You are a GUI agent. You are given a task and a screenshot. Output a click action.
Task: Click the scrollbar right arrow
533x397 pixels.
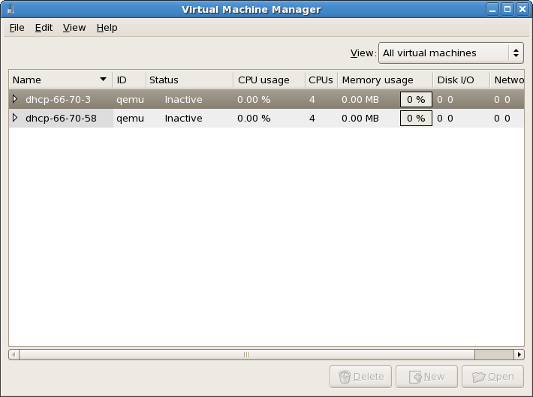519,355
